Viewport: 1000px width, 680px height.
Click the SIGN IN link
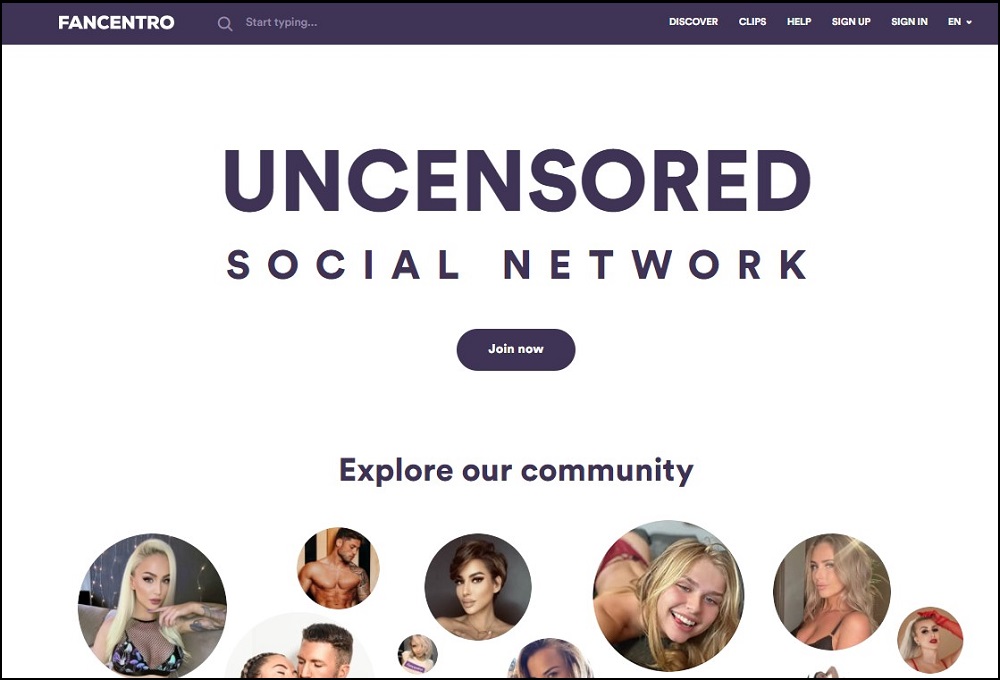click(909, 22)
